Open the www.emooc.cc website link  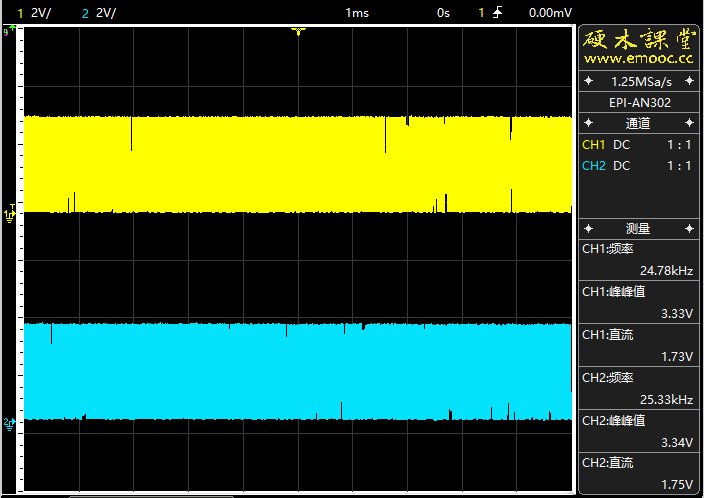[x=639, y=59]
